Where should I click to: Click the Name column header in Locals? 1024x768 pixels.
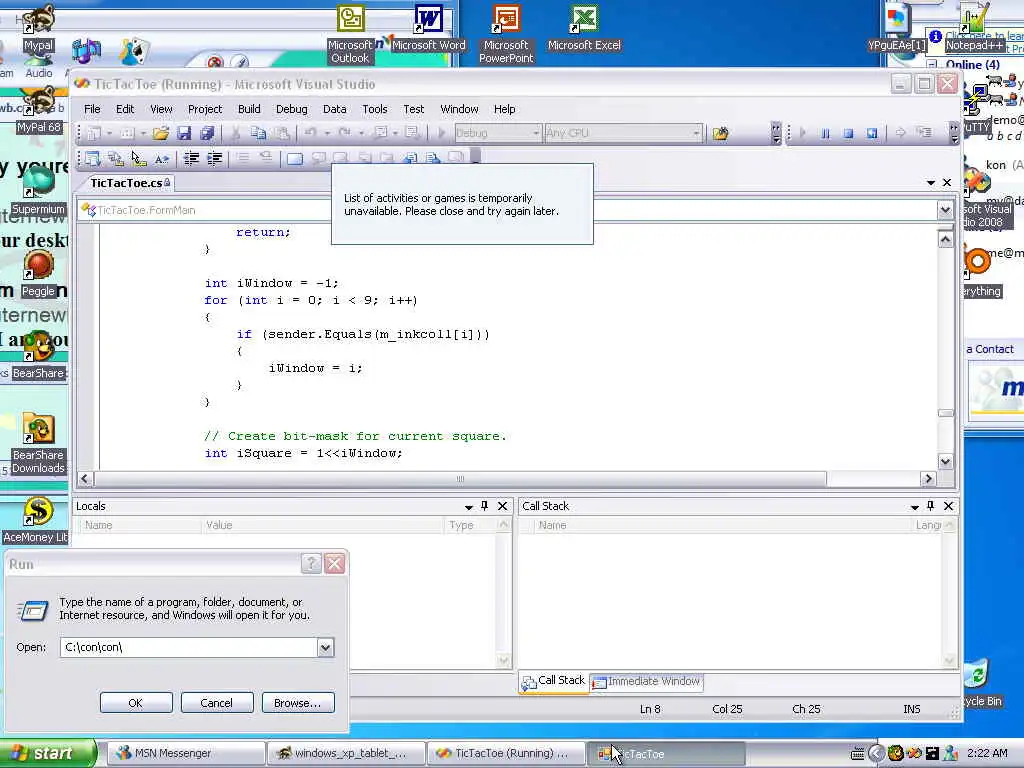click(140, 525)
